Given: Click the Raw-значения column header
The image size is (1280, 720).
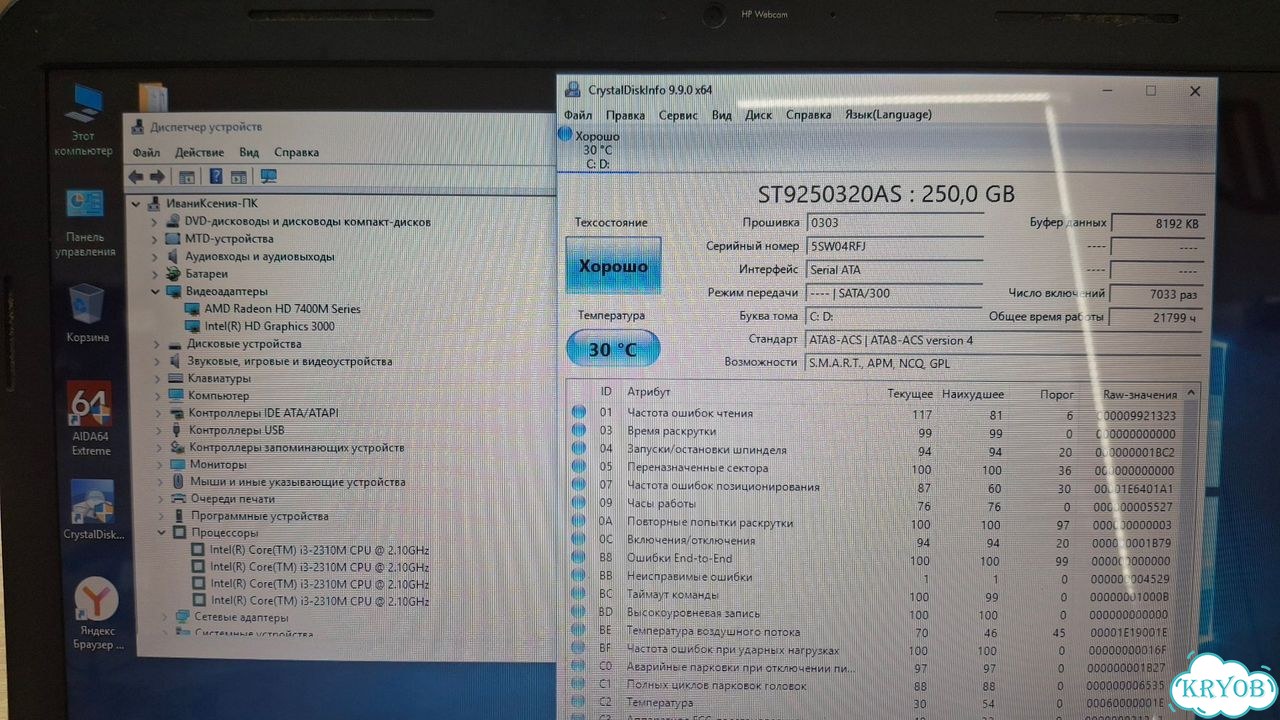Looking at the screenshot, I should point(1138,395).
